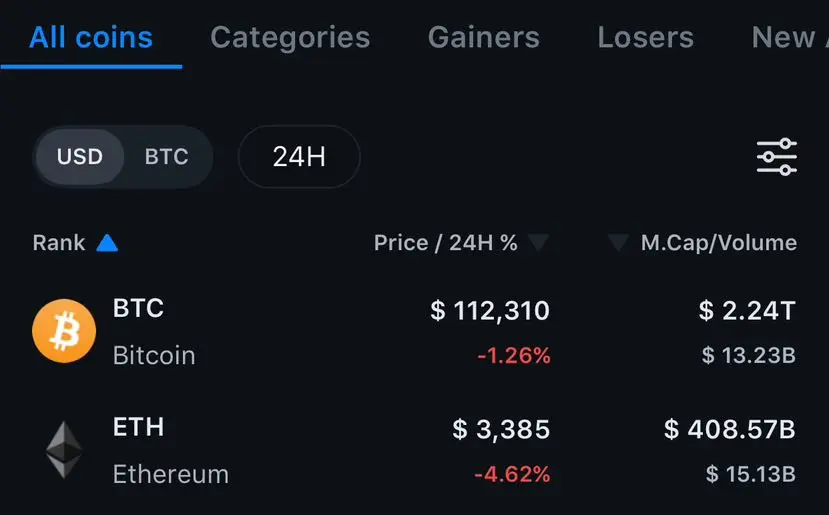Open the filter sliders icon
Screen dimensions: 829x515
click(777, 157)
